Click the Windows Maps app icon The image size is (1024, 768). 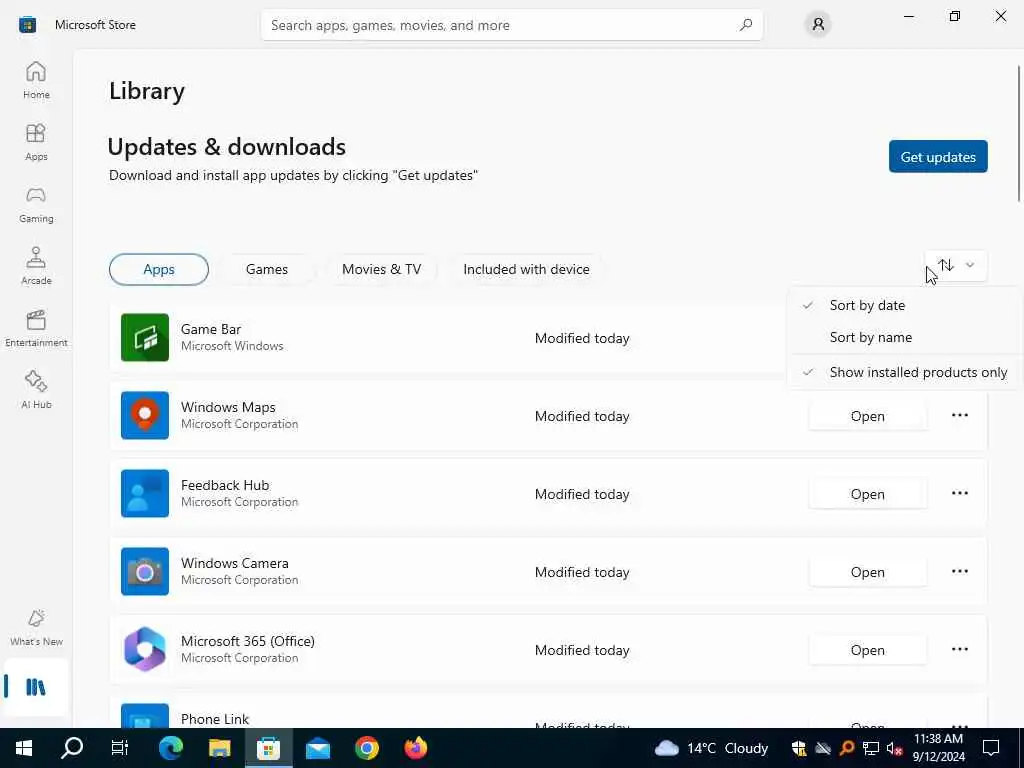pyautogui.click(x=145, y=415)
